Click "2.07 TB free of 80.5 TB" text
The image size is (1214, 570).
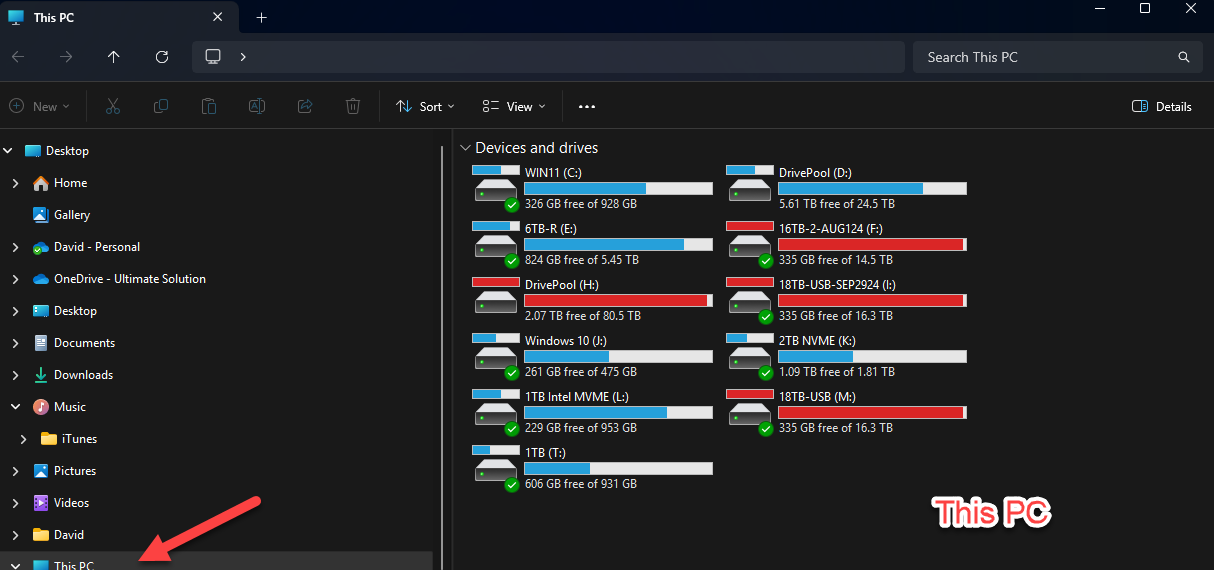583,316
